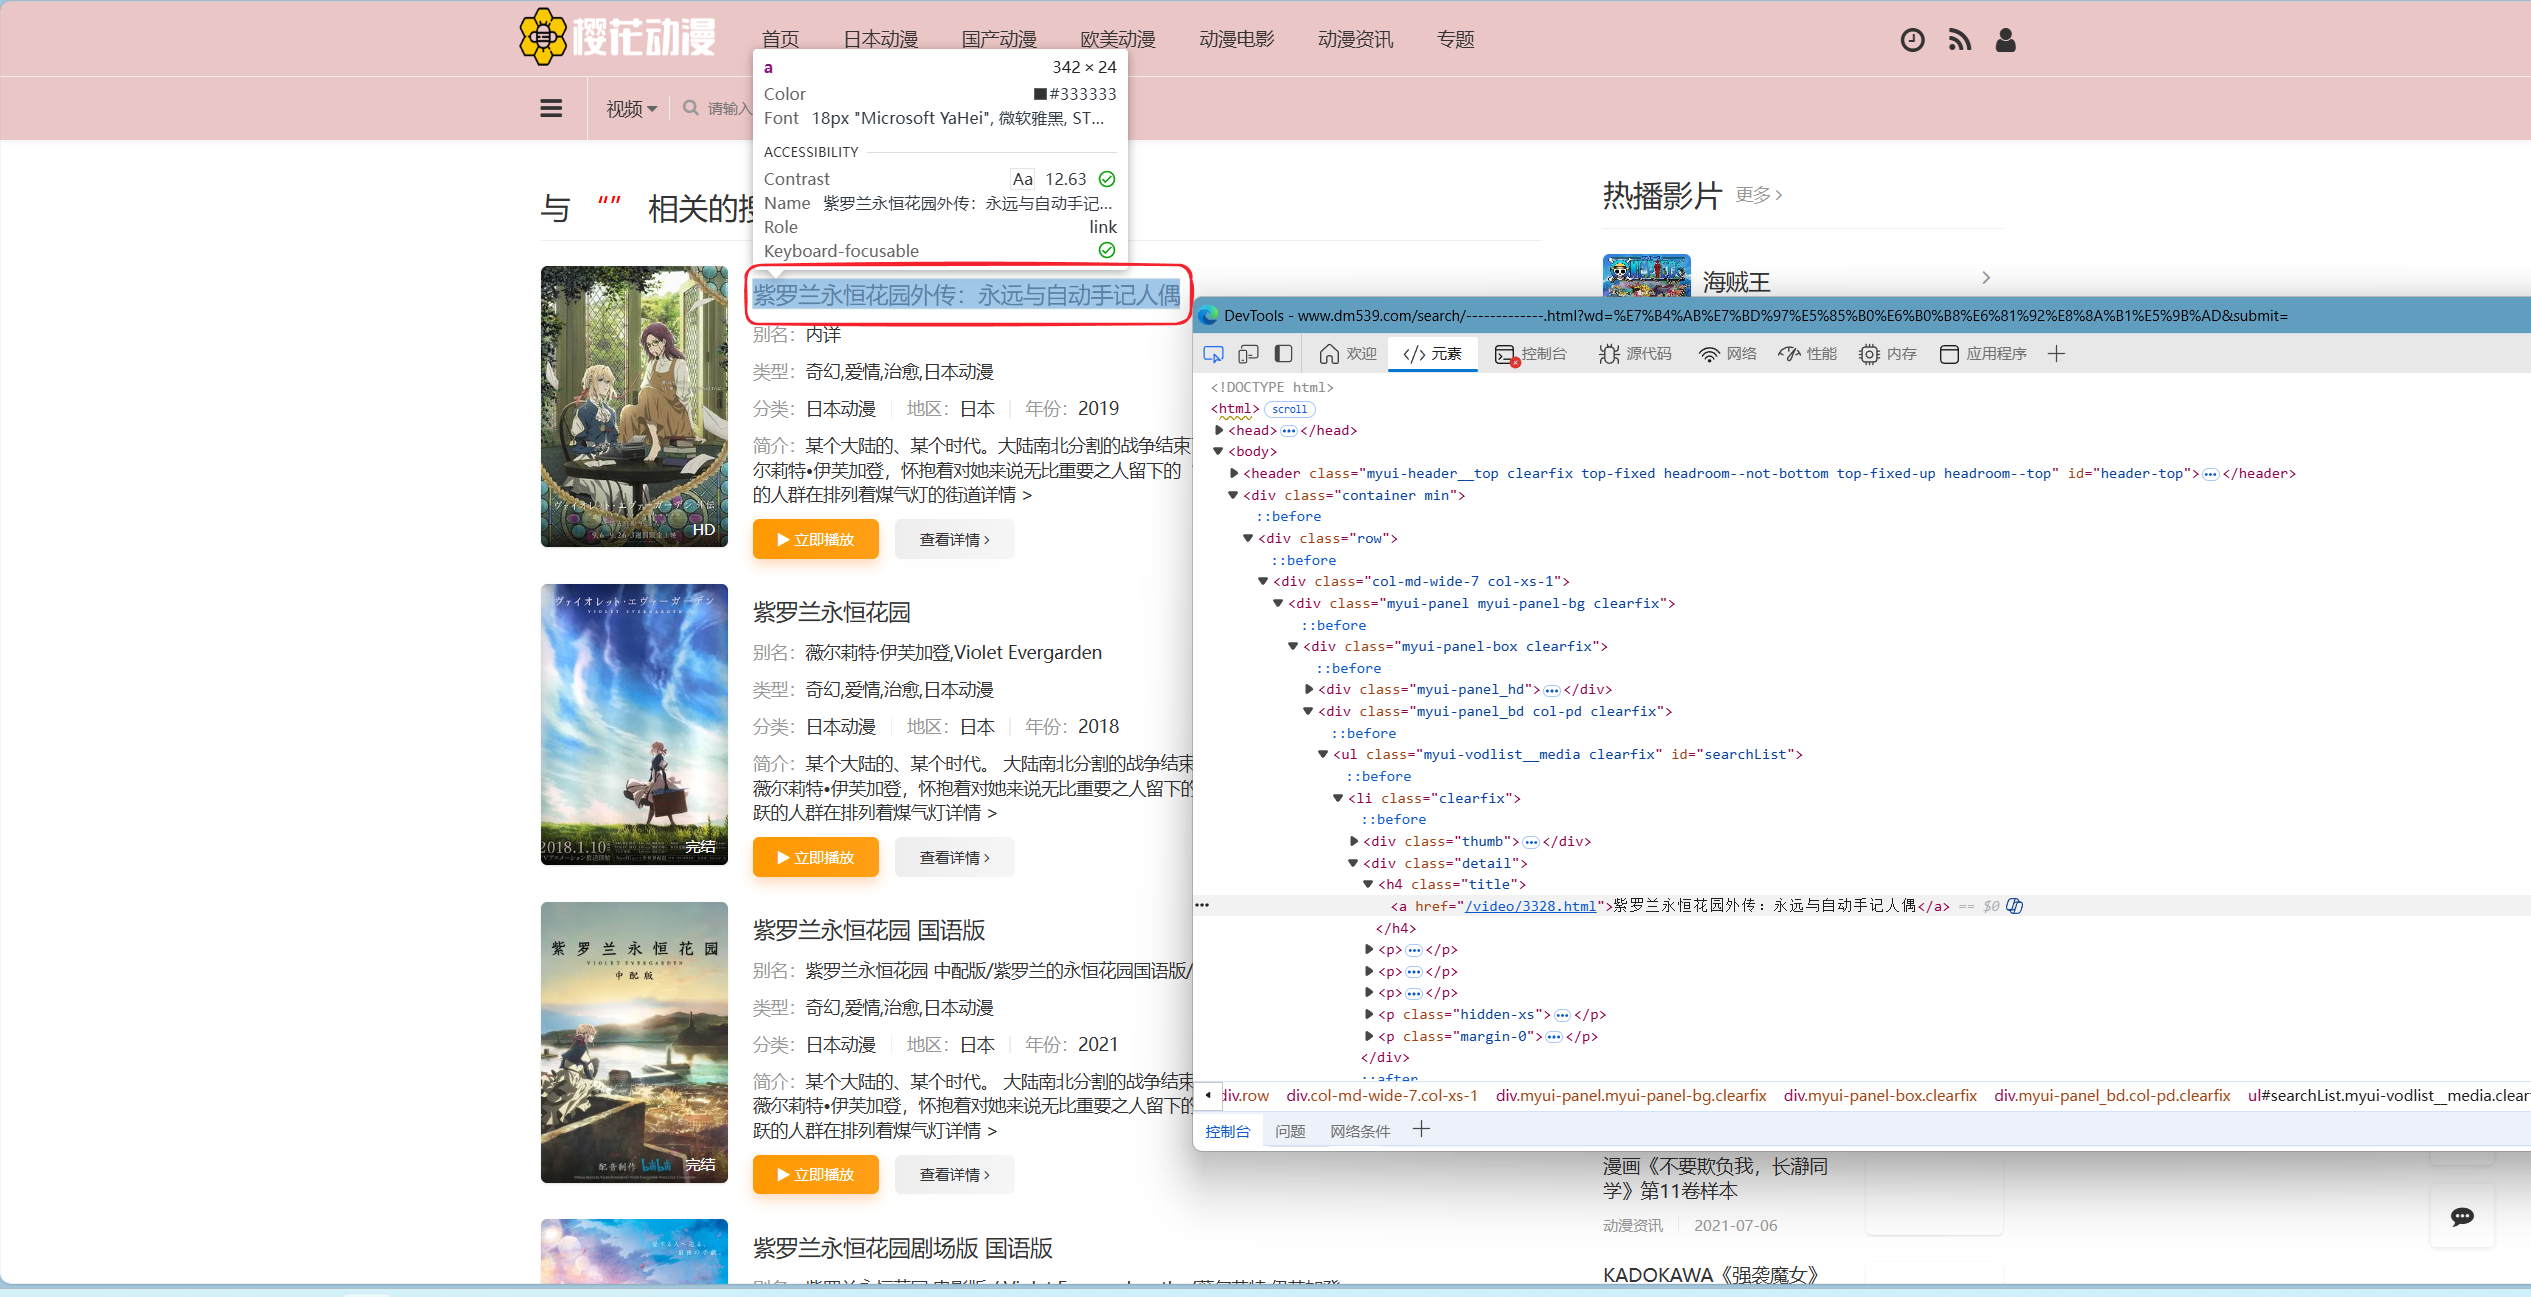
Task: Click the search magnifier icon
Action: coord(691,108)
